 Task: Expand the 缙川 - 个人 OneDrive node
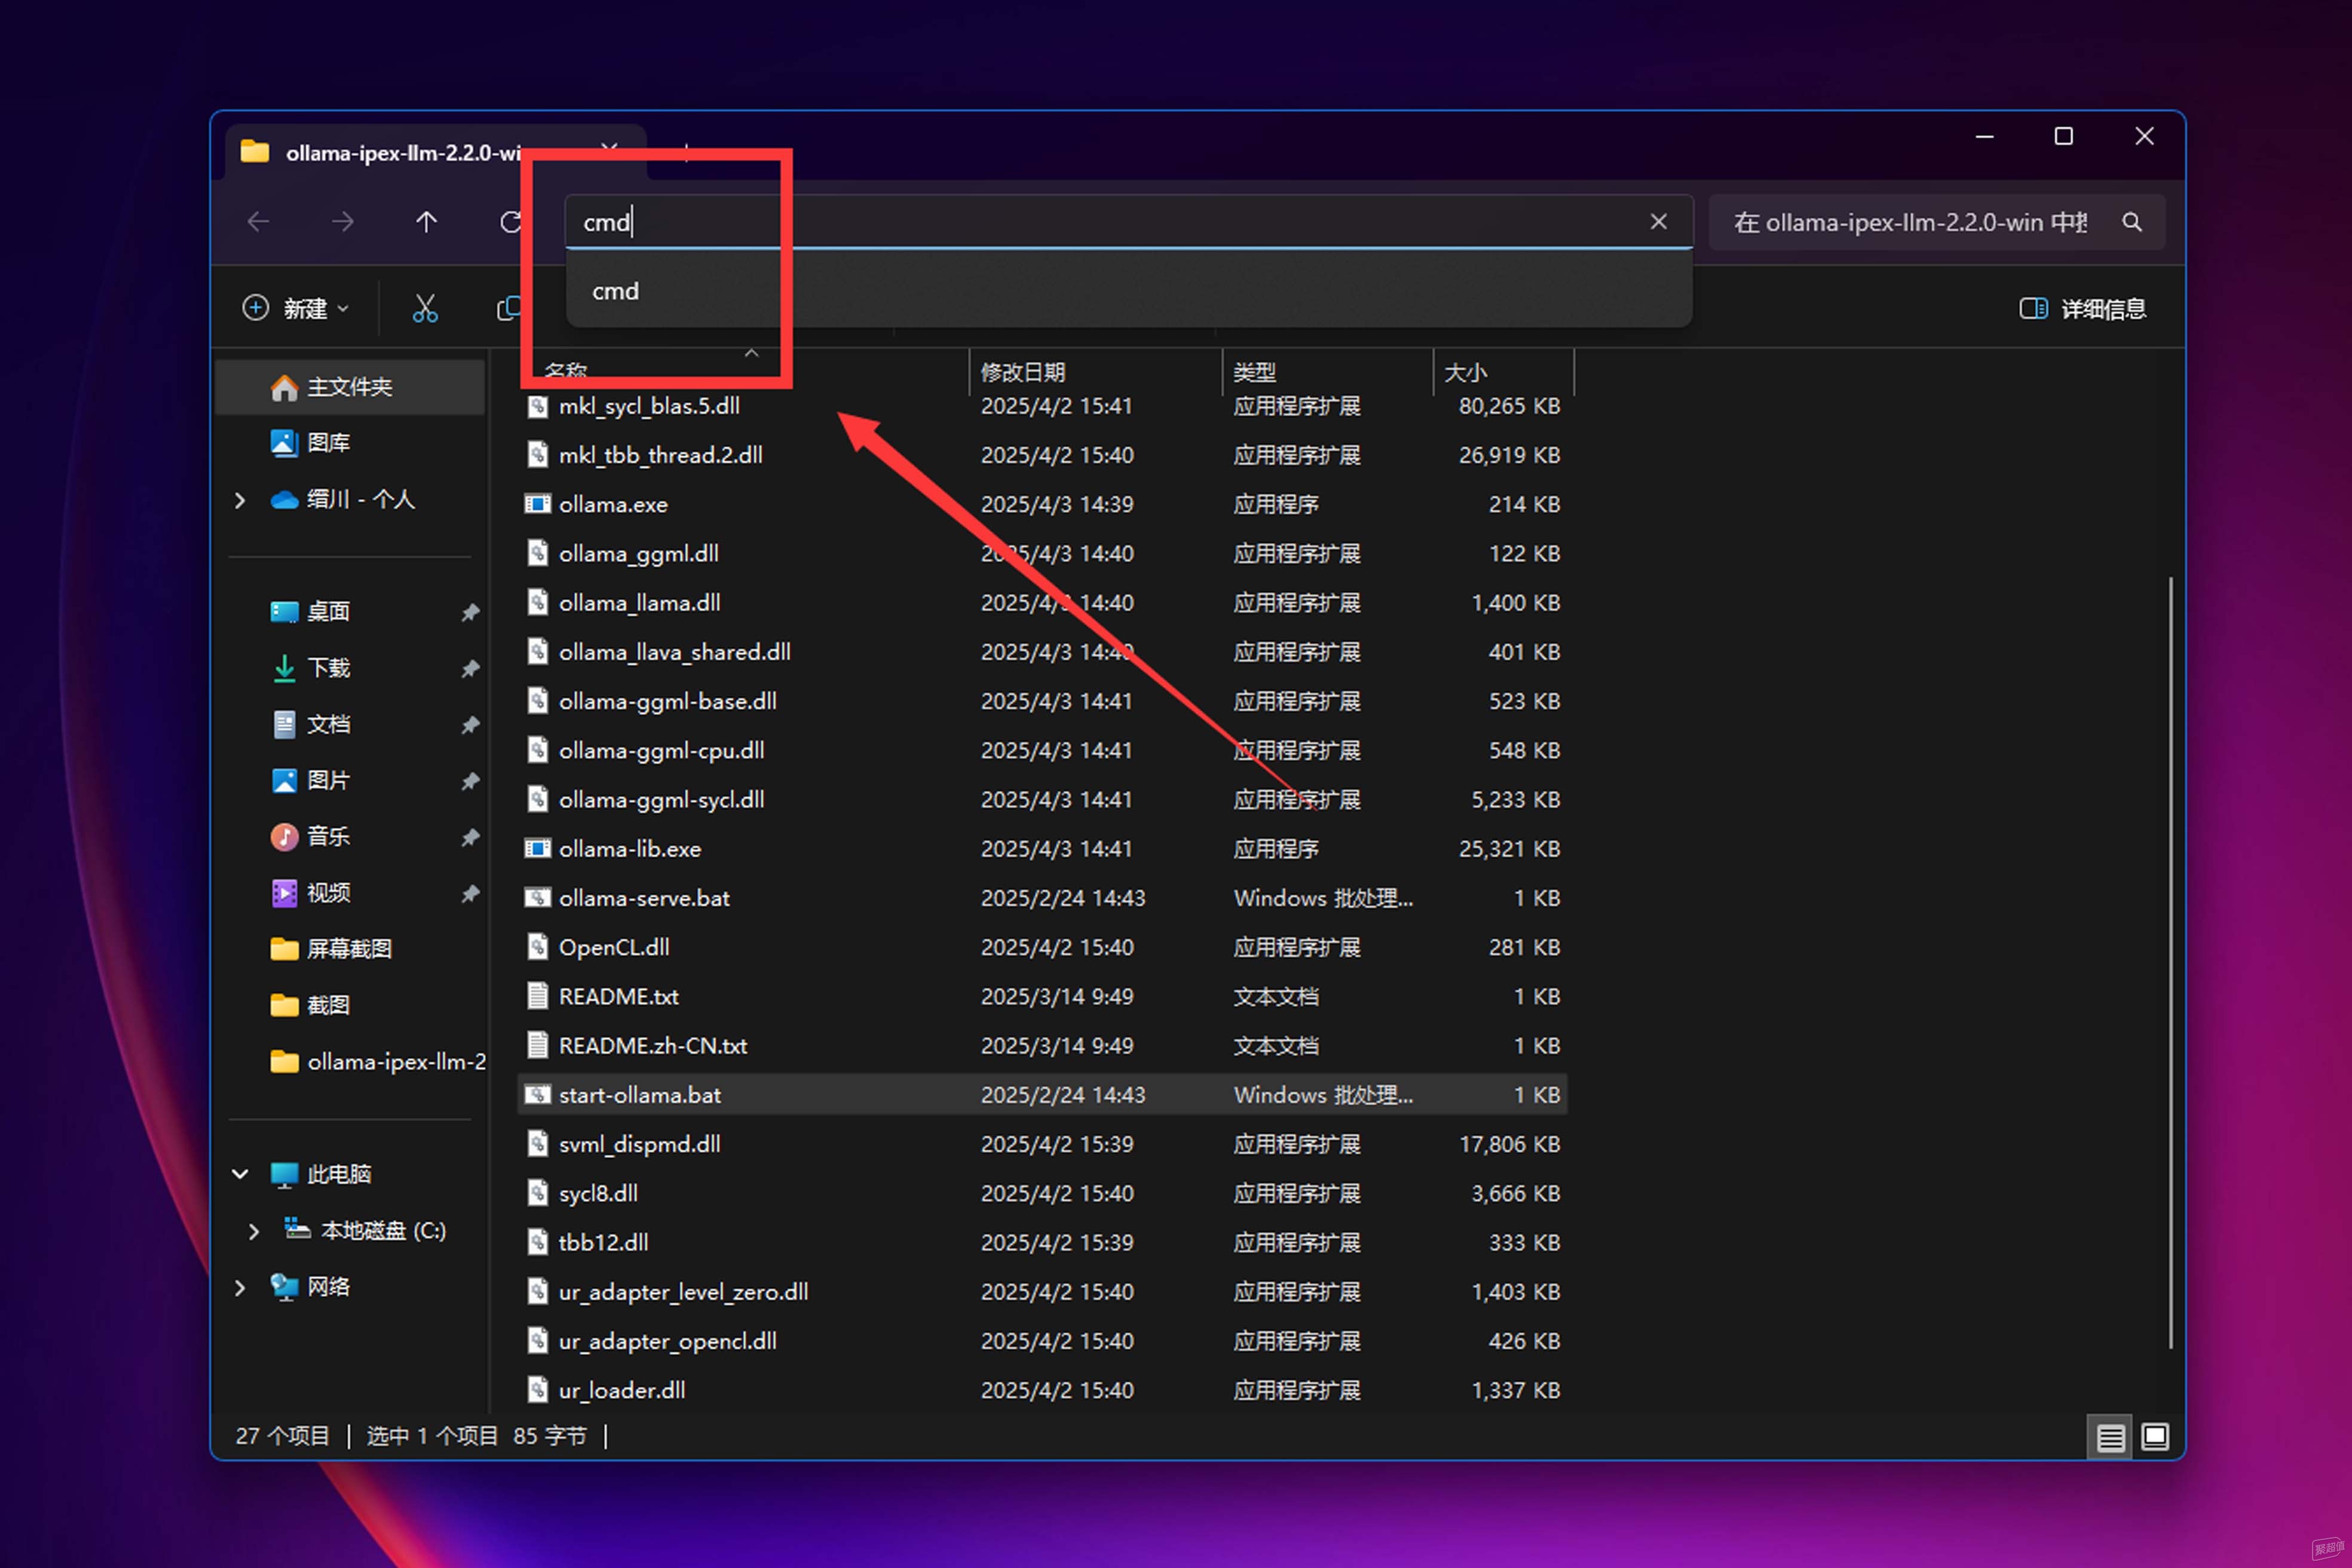tap(240, 499)
